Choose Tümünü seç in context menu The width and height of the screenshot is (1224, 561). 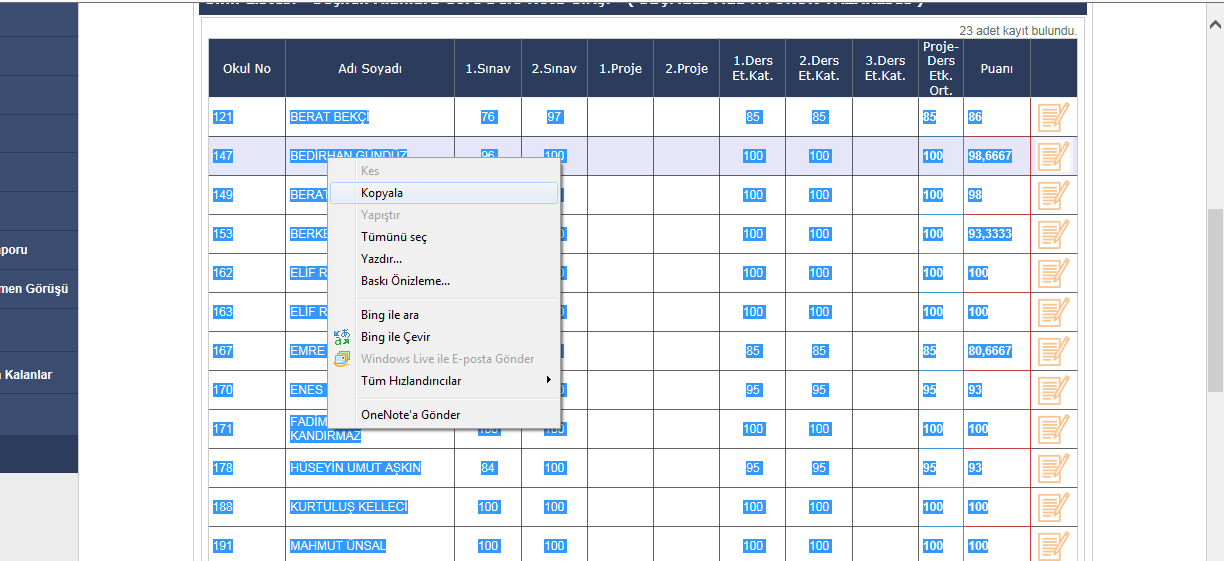point(394,237)
